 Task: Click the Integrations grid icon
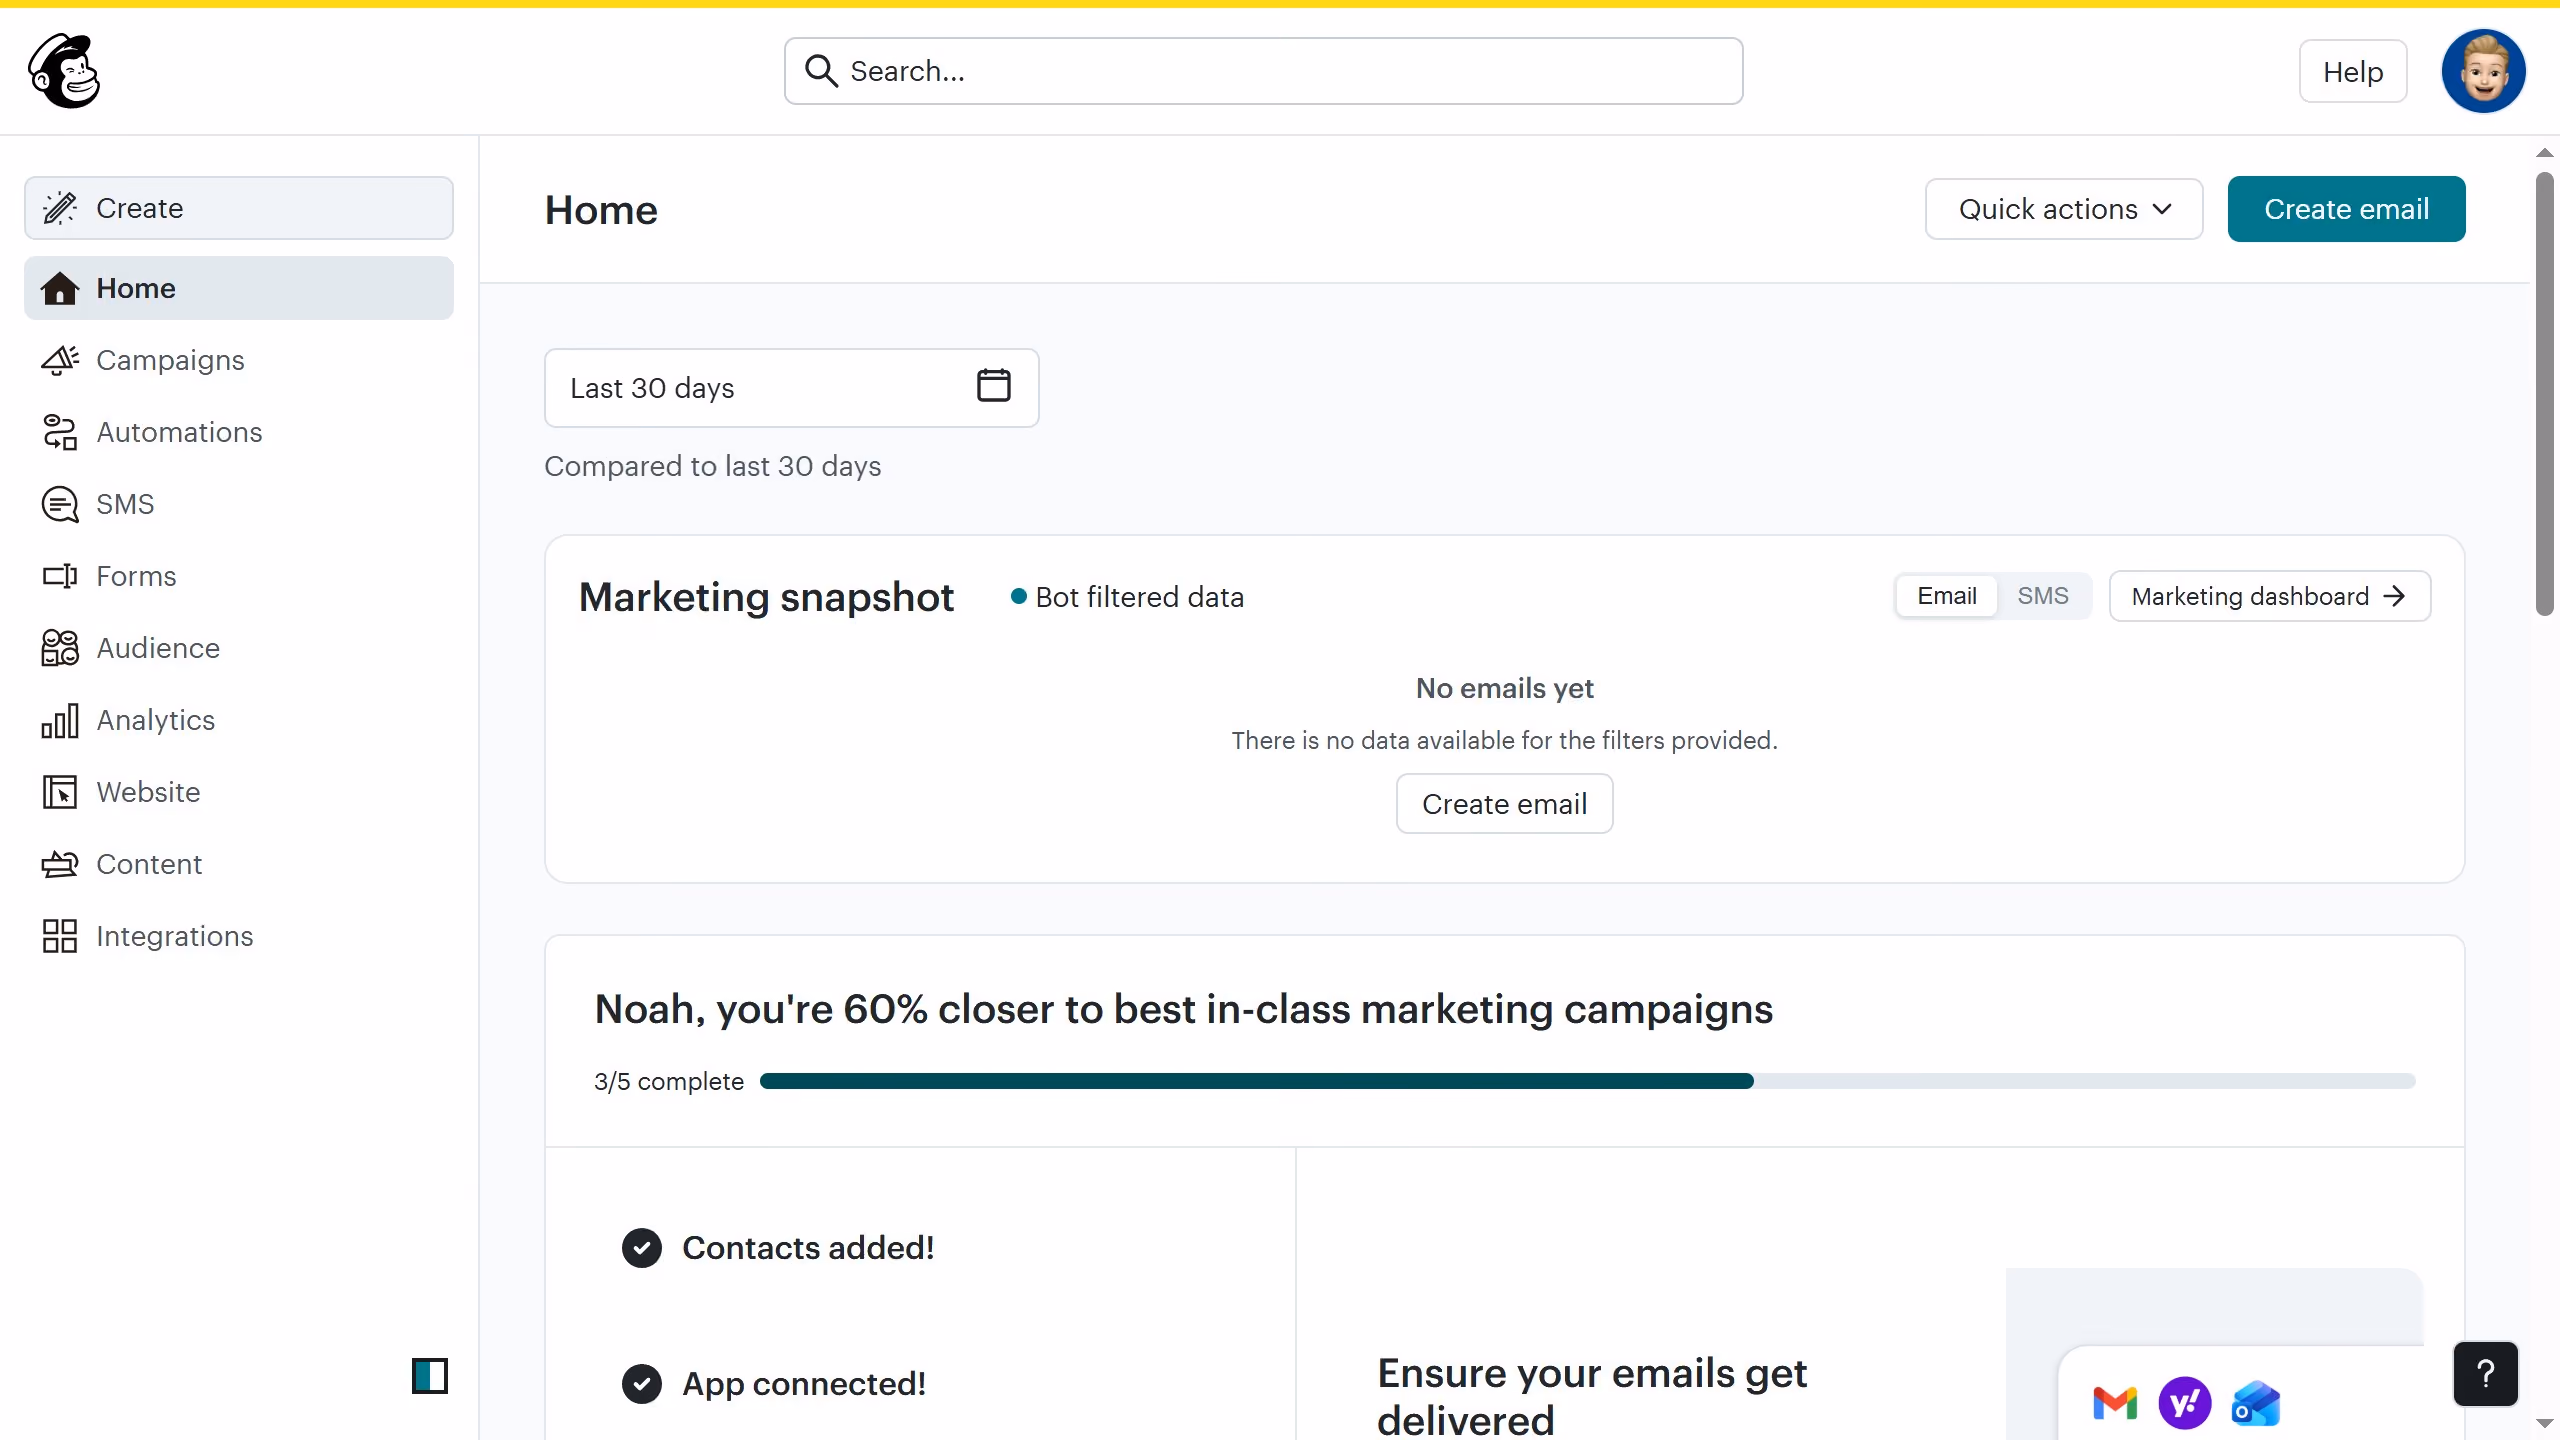60,936
